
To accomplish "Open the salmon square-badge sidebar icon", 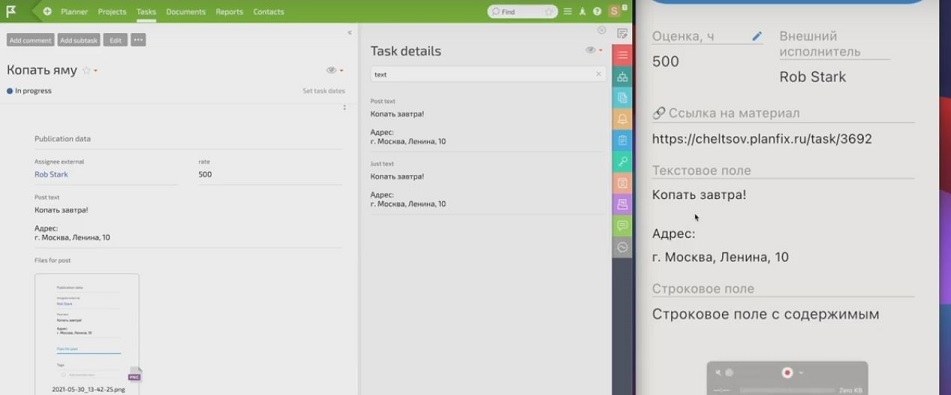I will pos(622,183).
